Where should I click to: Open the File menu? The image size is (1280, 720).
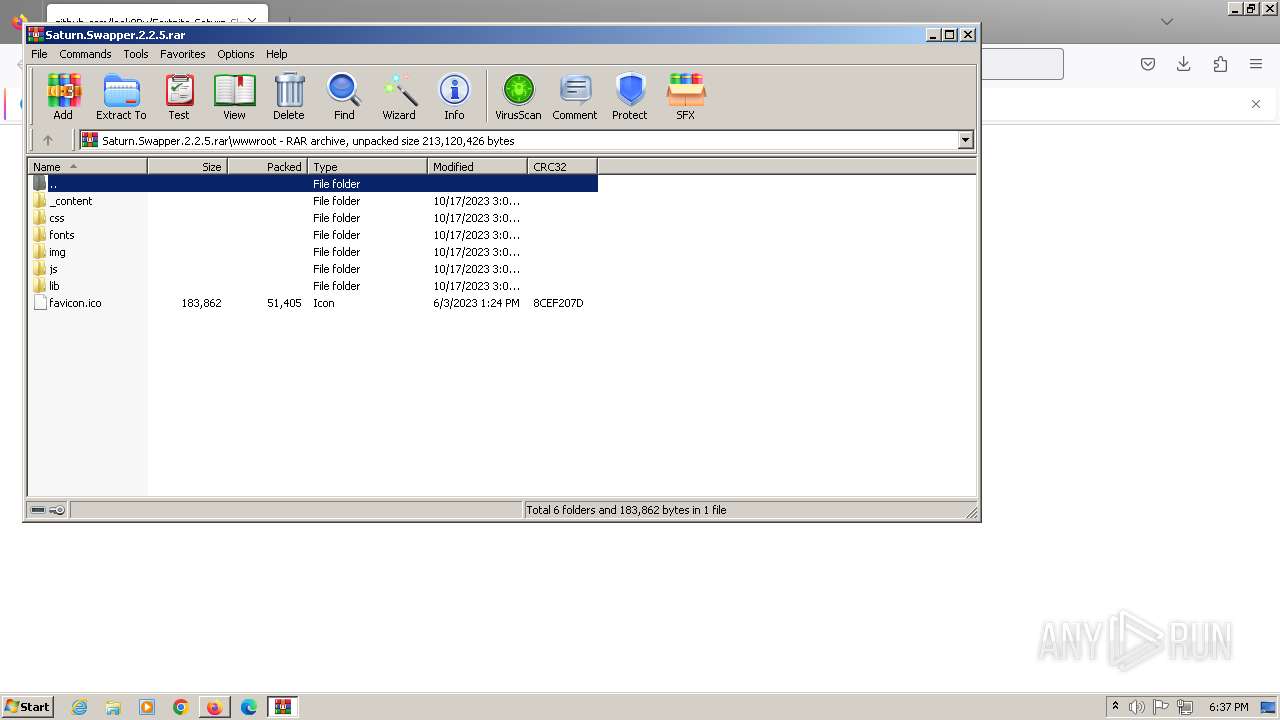(39, 54)
